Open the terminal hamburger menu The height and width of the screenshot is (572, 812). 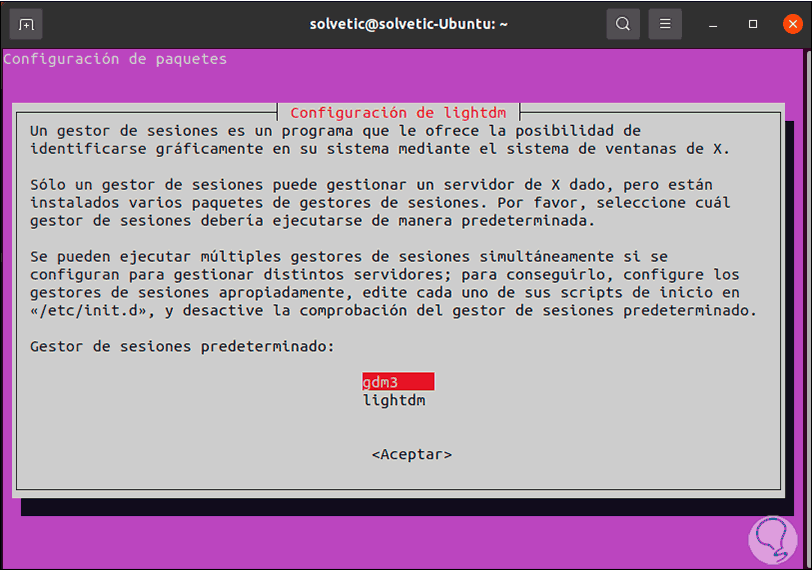point(665,24)
